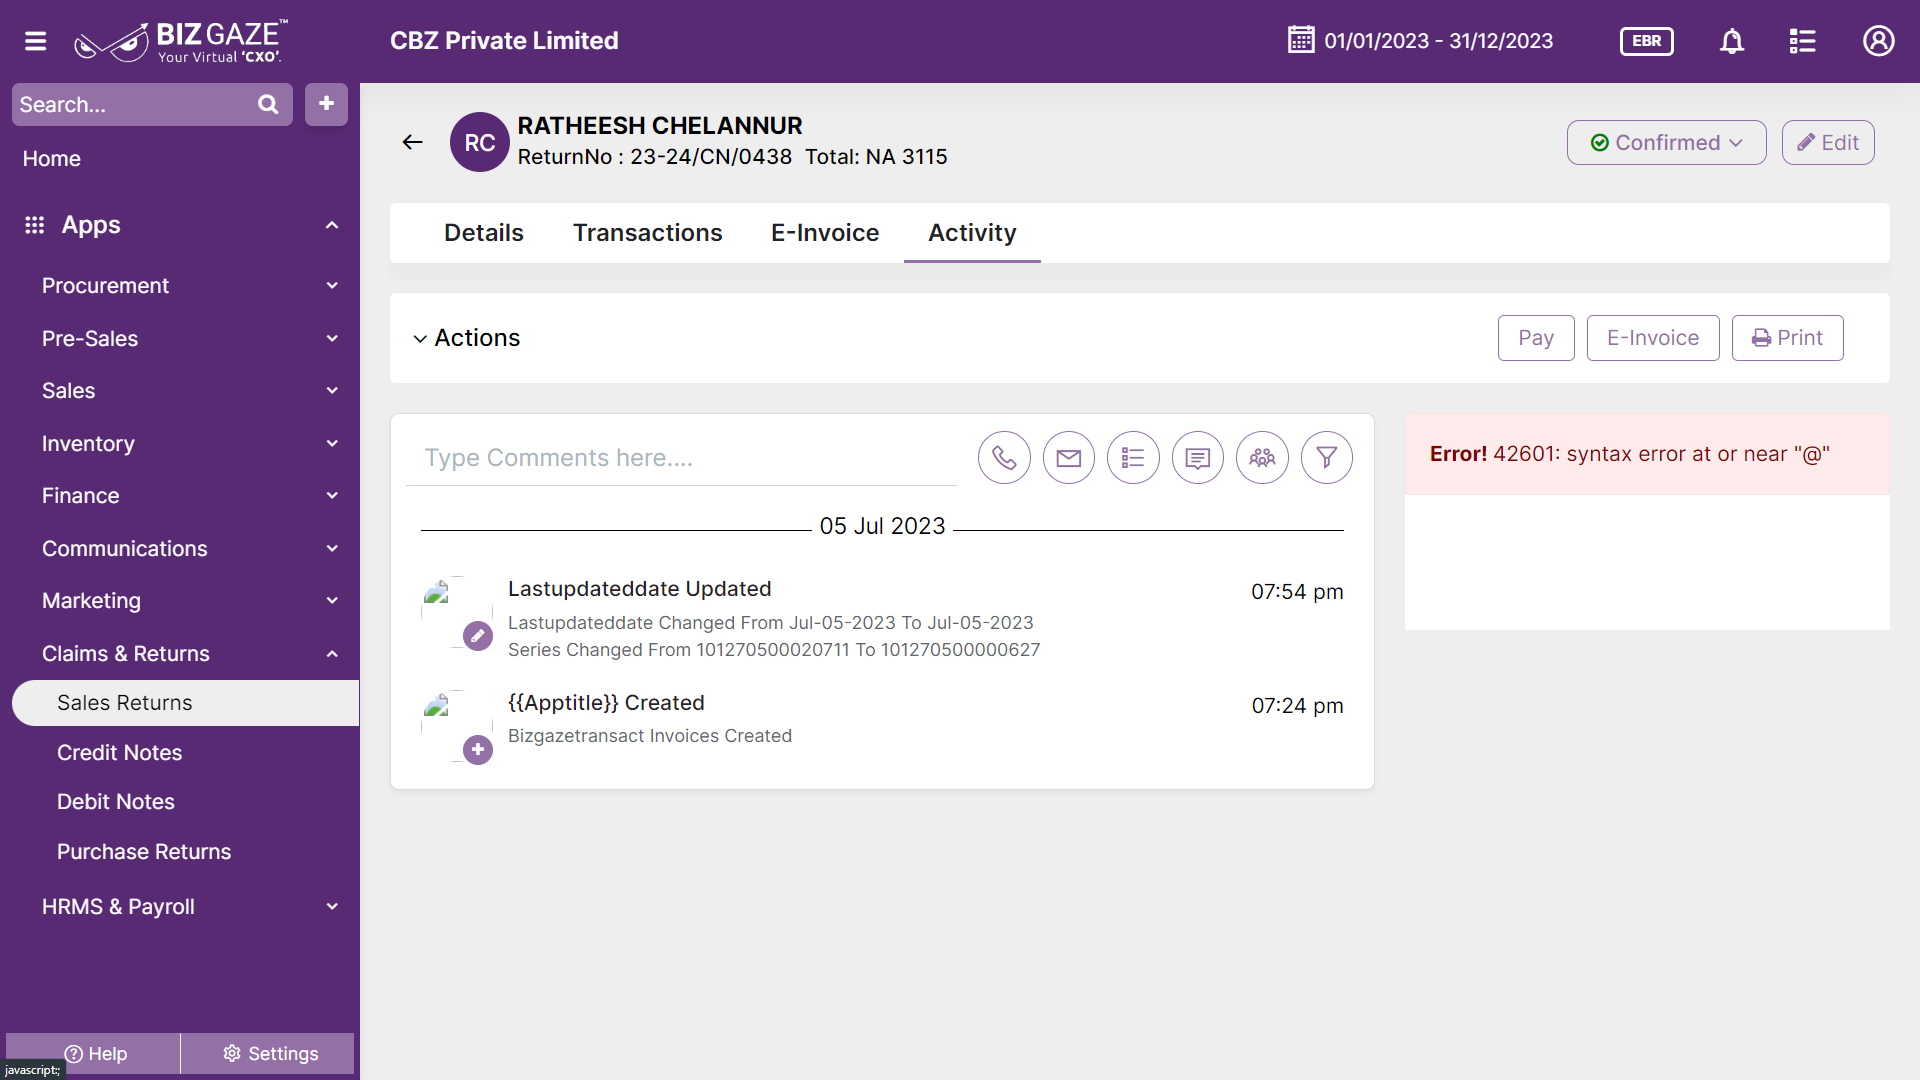This screenshot has width=1920, height=1080.
Task: Expand the HRMS & Payroll menu
Action: tap(332, 907)
